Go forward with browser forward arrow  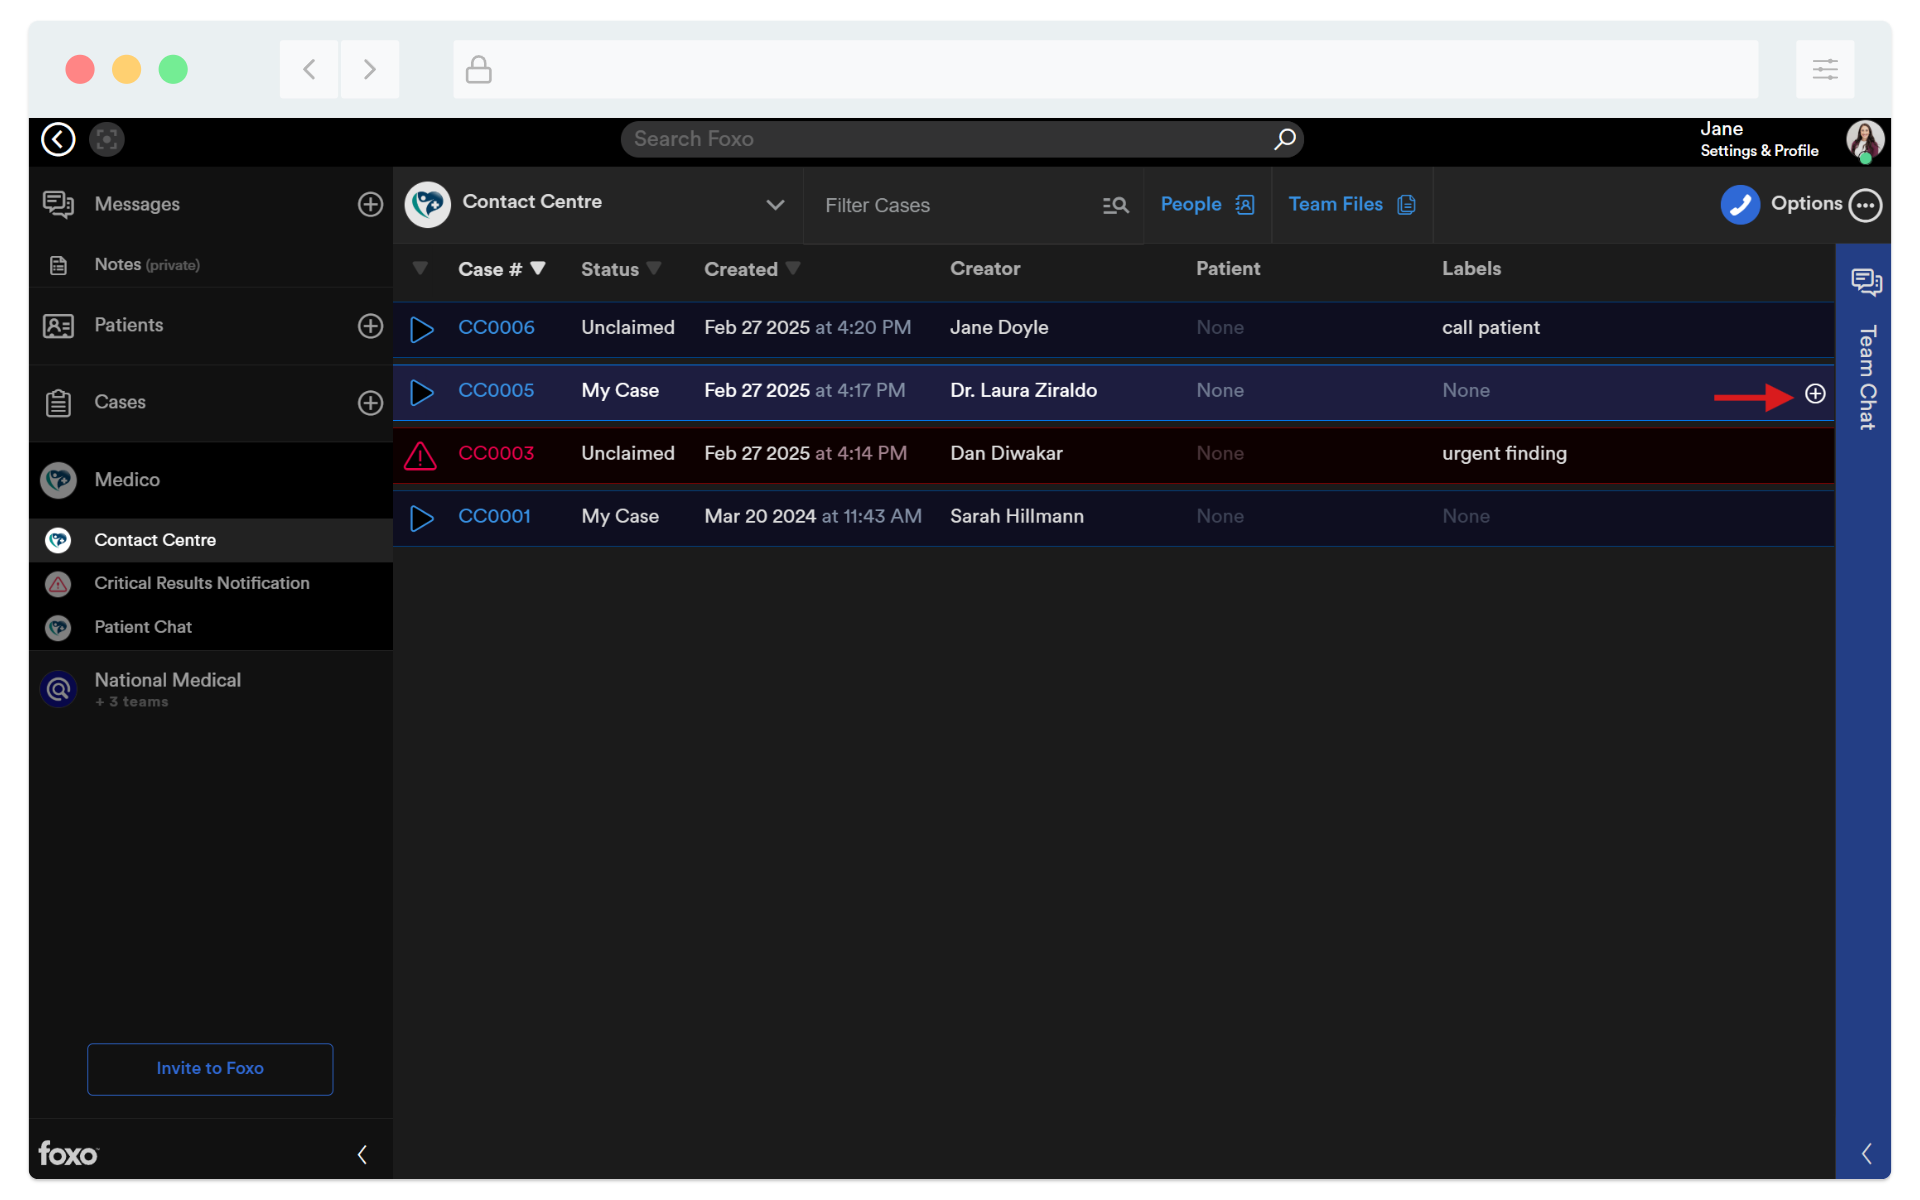pyautogui.click(x=370, y=69)
